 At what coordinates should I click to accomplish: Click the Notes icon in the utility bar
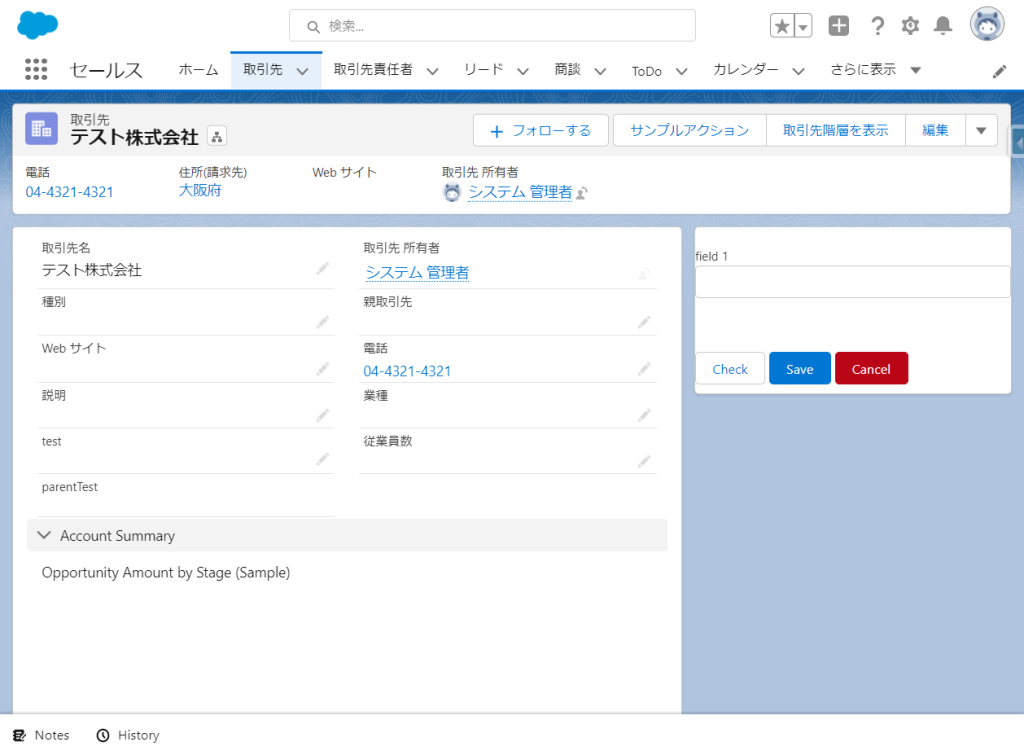20,735
